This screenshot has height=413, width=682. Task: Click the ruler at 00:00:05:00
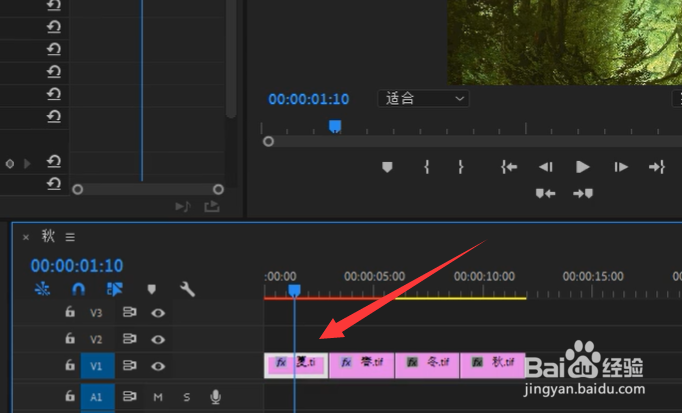[374, 276]
